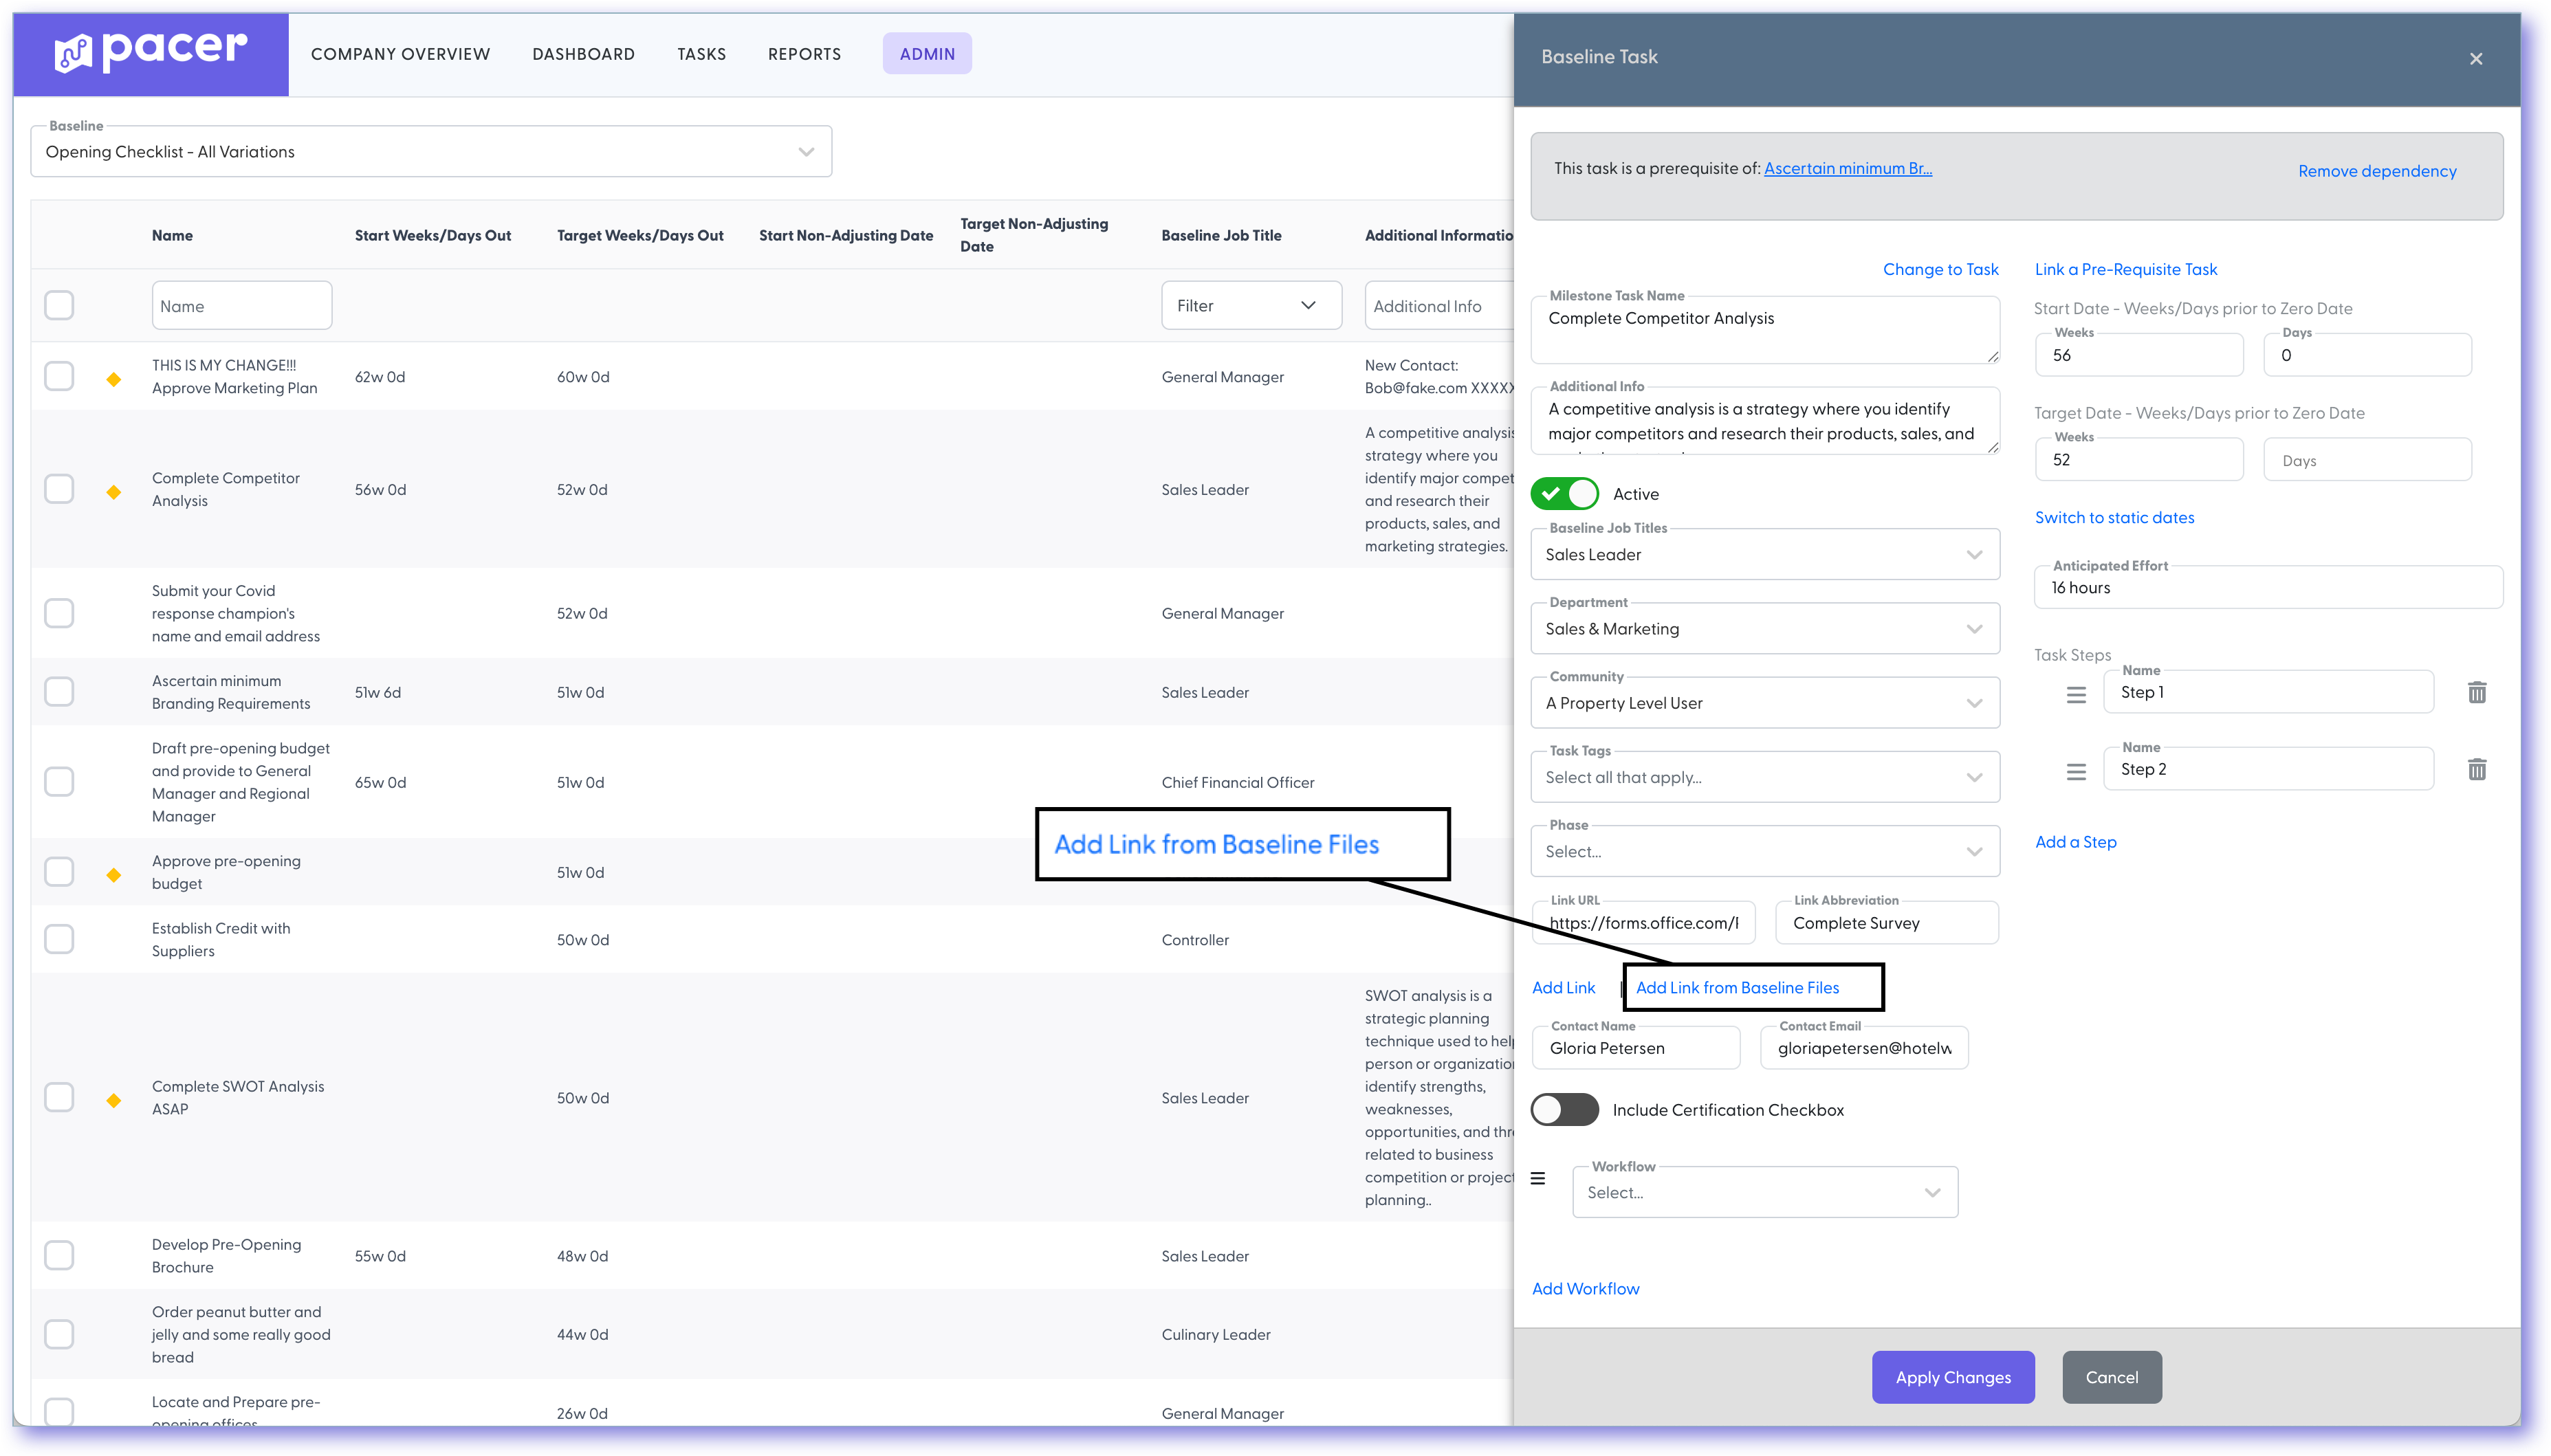Viewport: 2551px width, 1456px height.
Task: Open the Baseline checklist dropdown
Action: (x=431, y=152)
